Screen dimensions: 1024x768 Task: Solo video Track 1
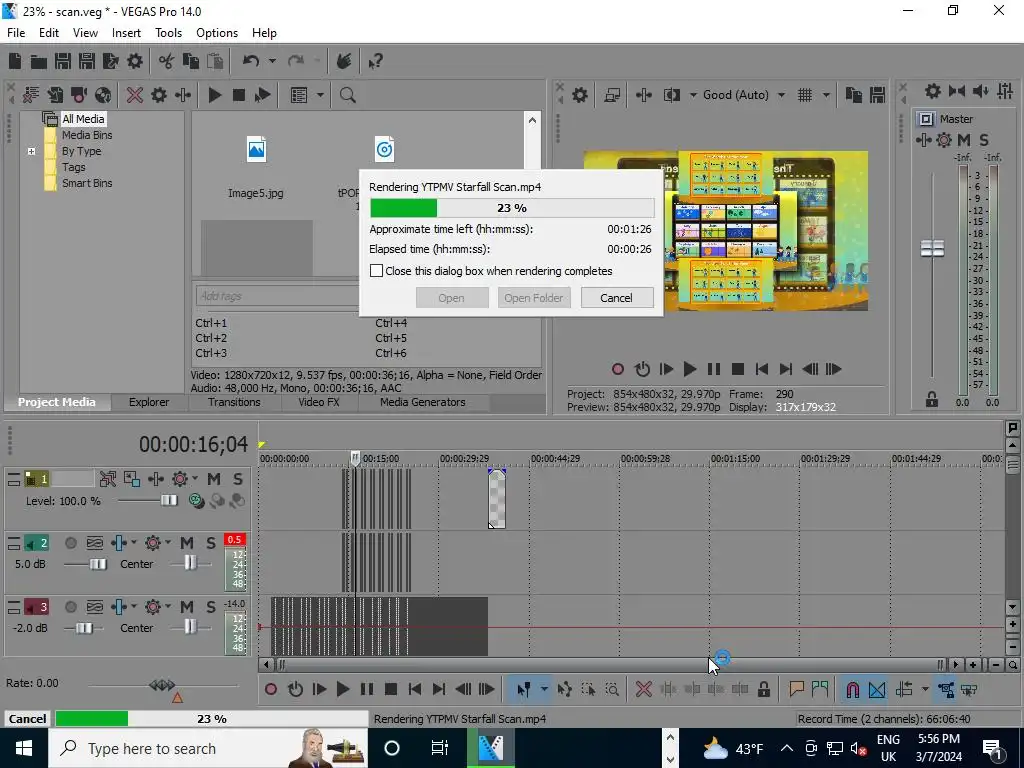coord(238,479)
